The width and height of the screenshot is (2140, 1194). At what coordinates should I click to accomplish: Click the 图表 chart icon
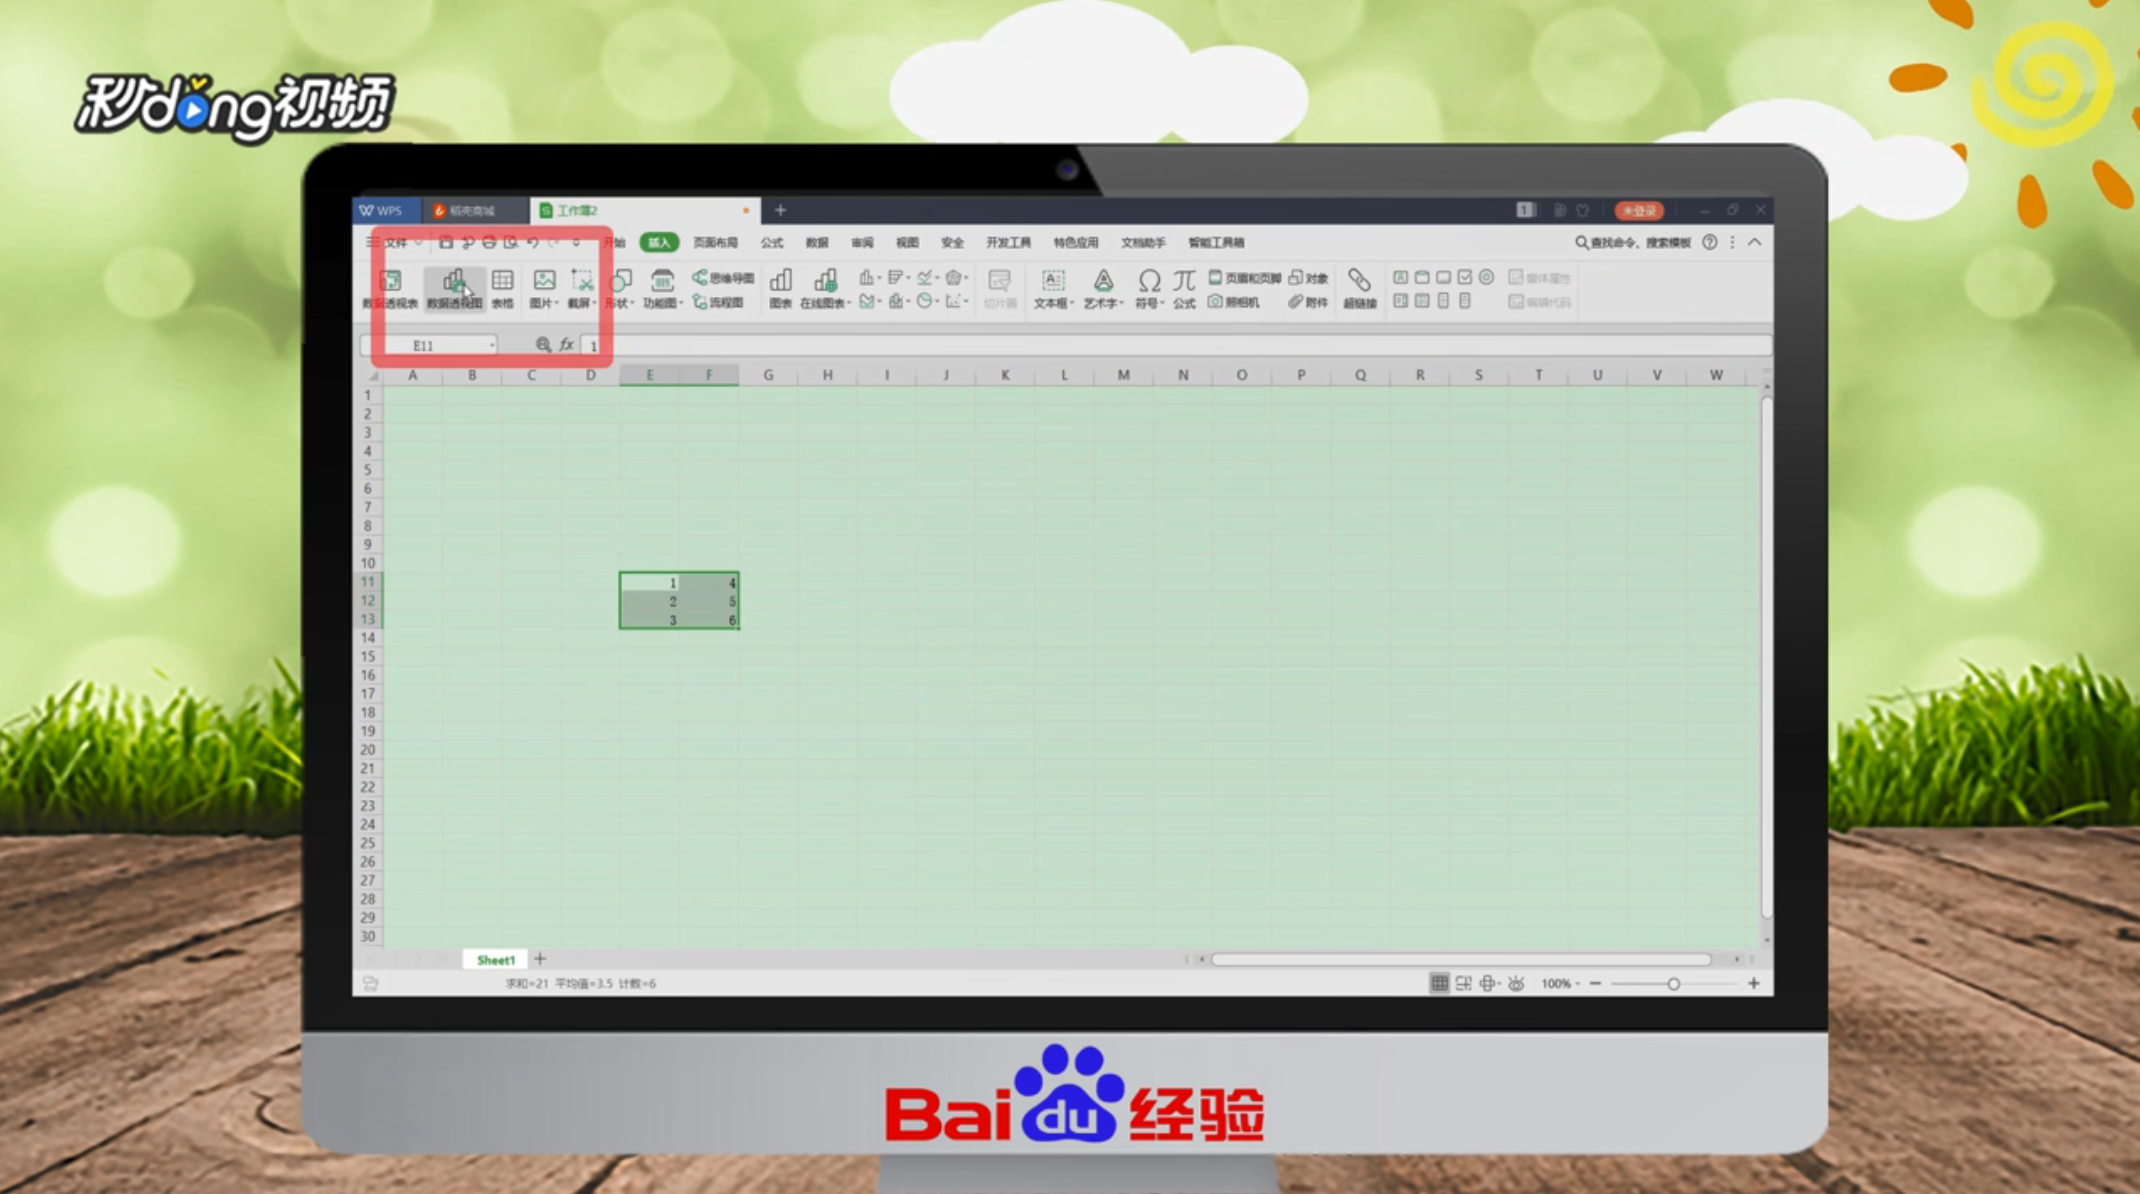[x=780, y=287]
